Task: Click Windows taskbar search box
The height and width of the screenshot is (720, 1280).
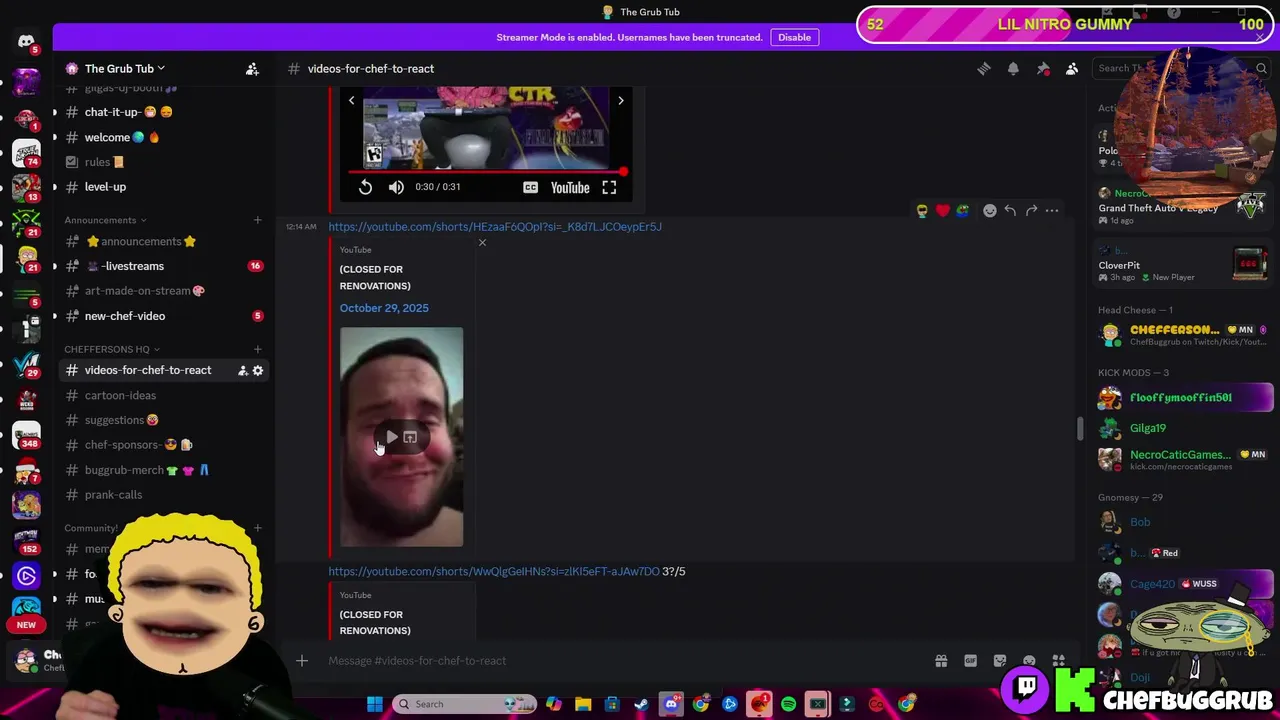Action: [465, 704]
